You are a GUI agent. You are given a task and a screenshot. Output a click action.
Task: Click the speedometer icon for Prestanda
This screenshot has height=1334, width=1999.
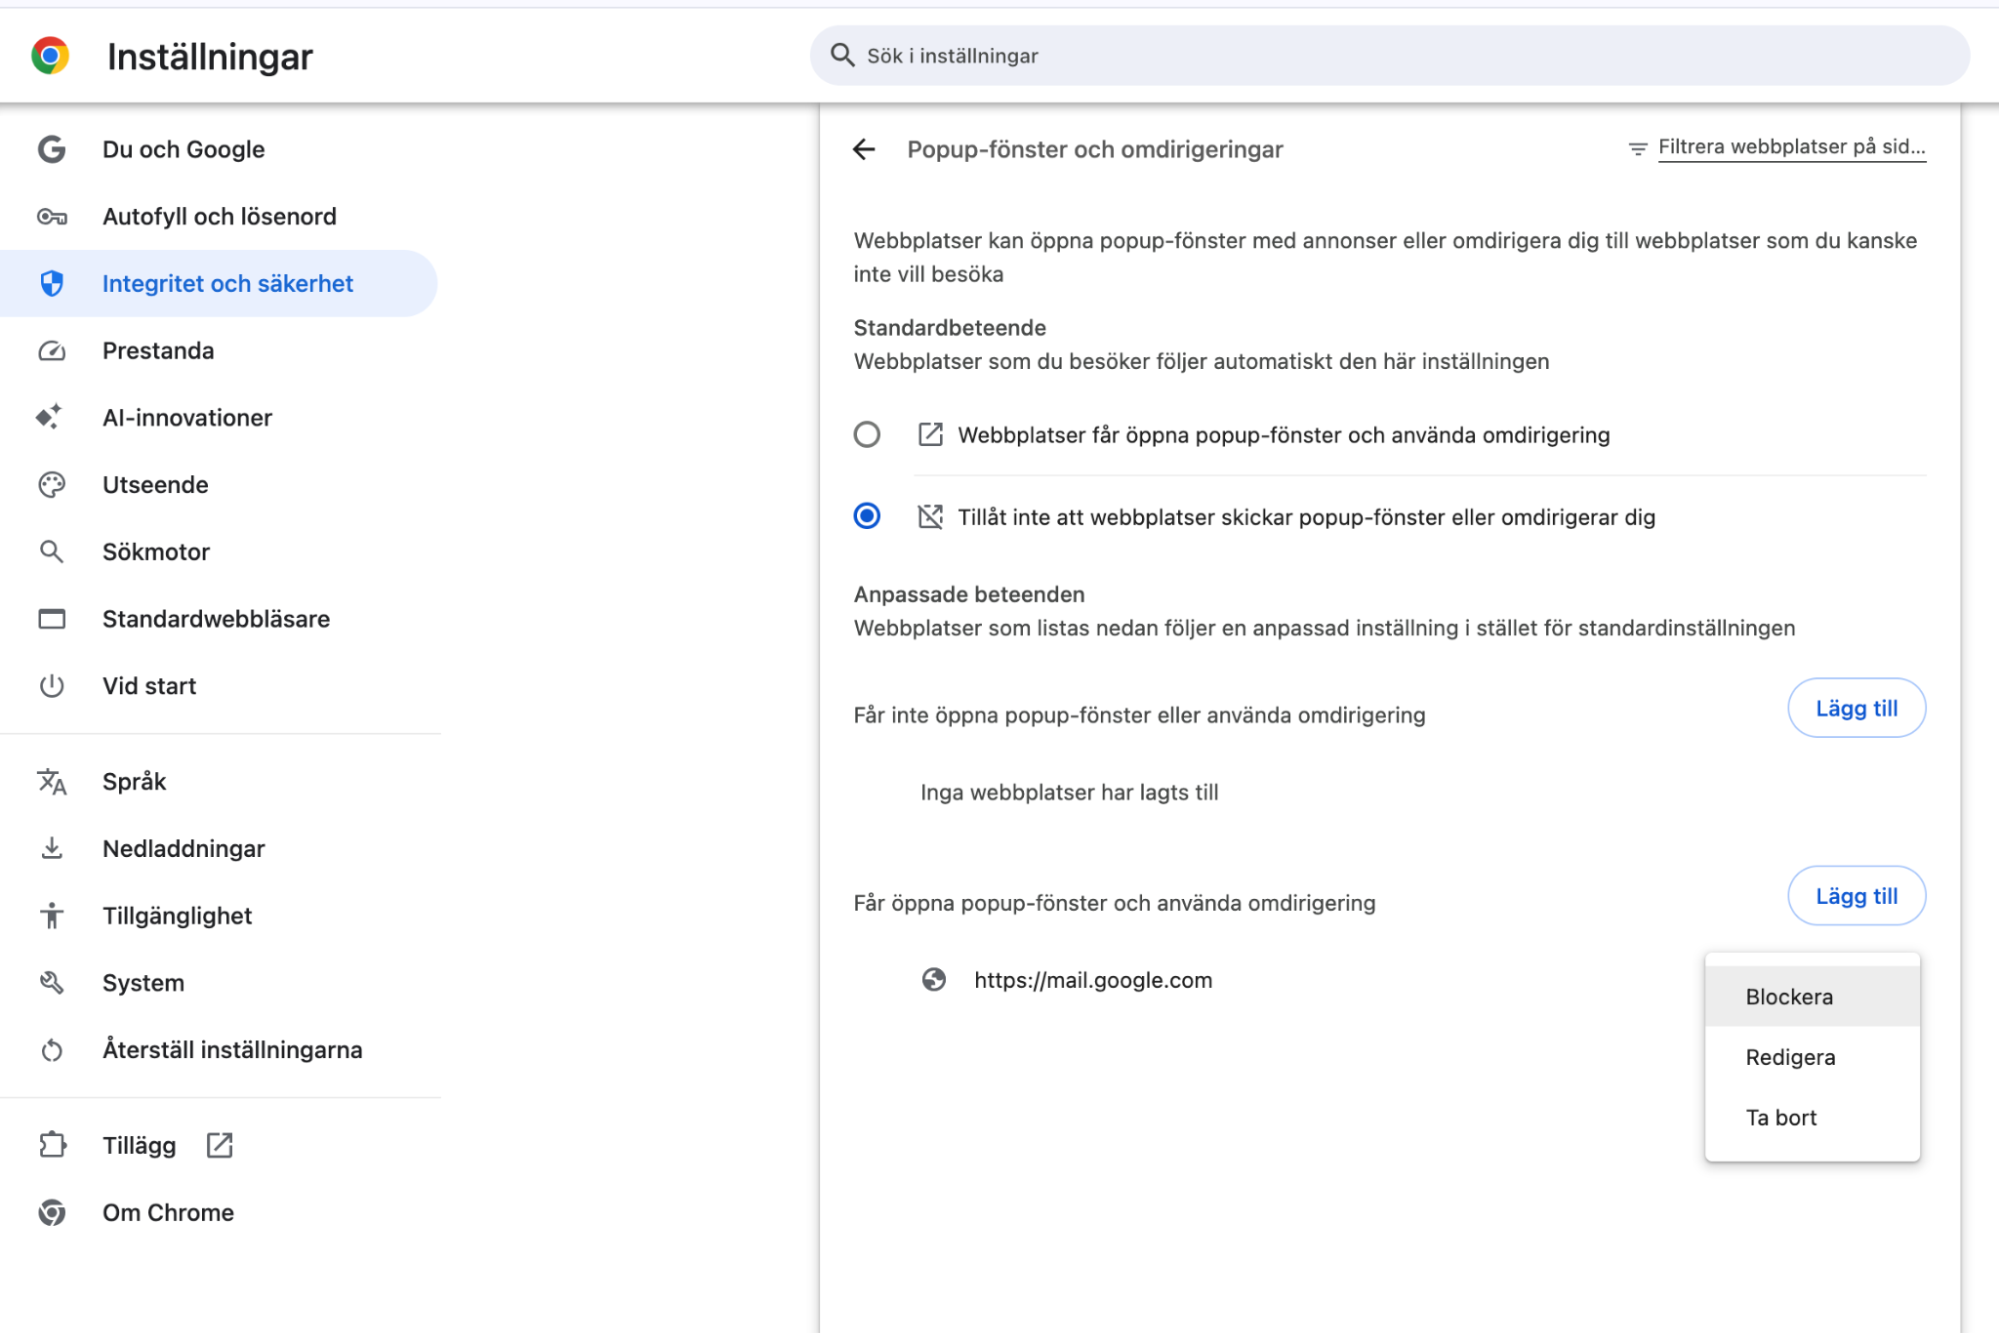pos(52,351)
